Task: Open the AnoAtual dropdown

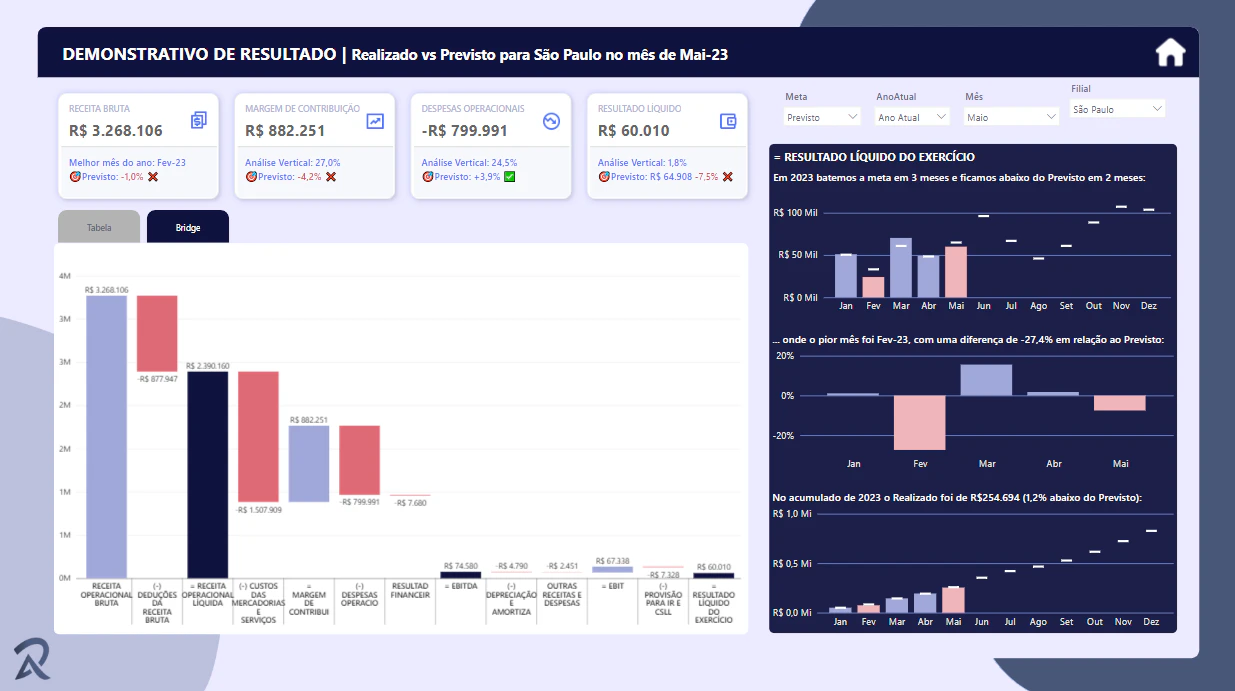Action: pyautogui.click(x=912, y=117)
